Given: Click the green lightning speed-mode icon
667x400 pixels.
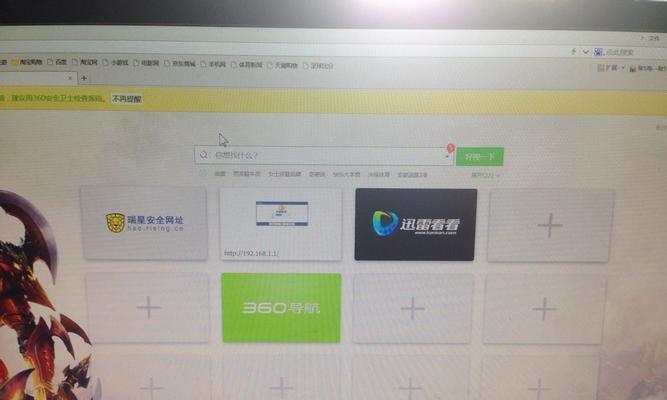Looking at the screenshot, I should pyautogui.click(x=573, y=51).
